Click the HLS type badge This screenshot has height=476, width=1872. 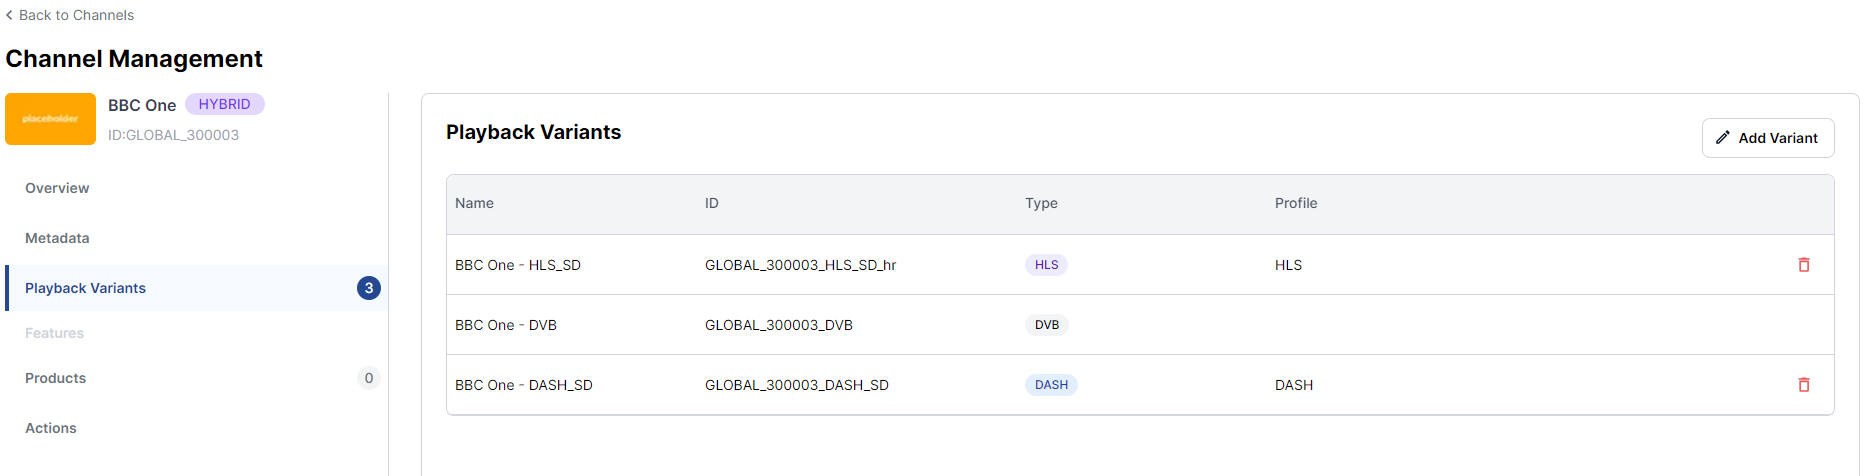[1046, 265]
